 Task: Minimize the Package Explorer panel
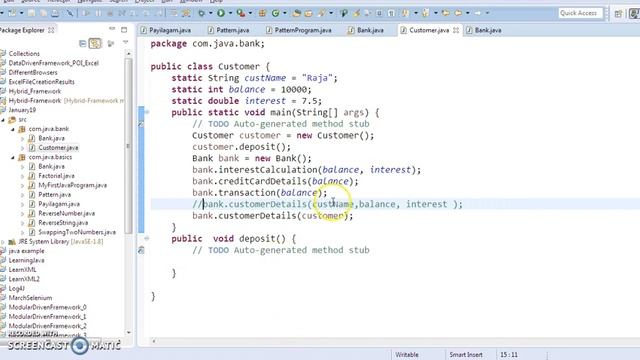click(x=112, y=29)
